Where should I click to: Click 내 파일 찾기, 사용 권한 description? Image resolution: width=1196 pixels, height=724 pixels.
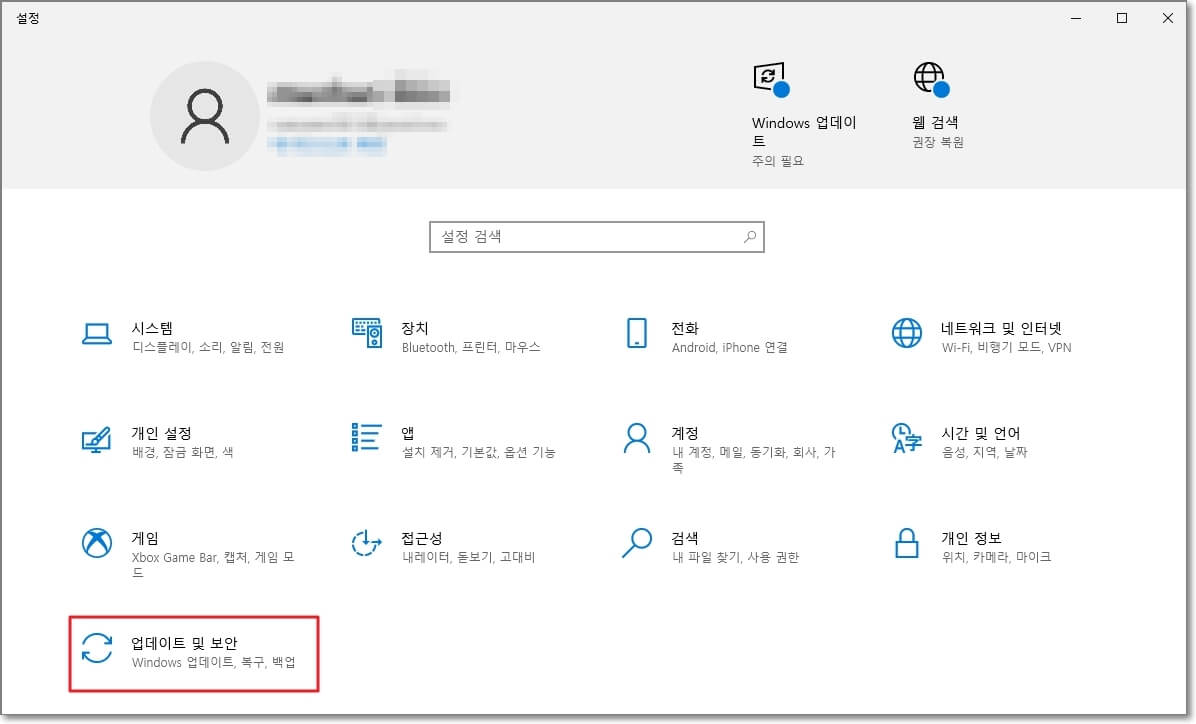click(735, 558)
